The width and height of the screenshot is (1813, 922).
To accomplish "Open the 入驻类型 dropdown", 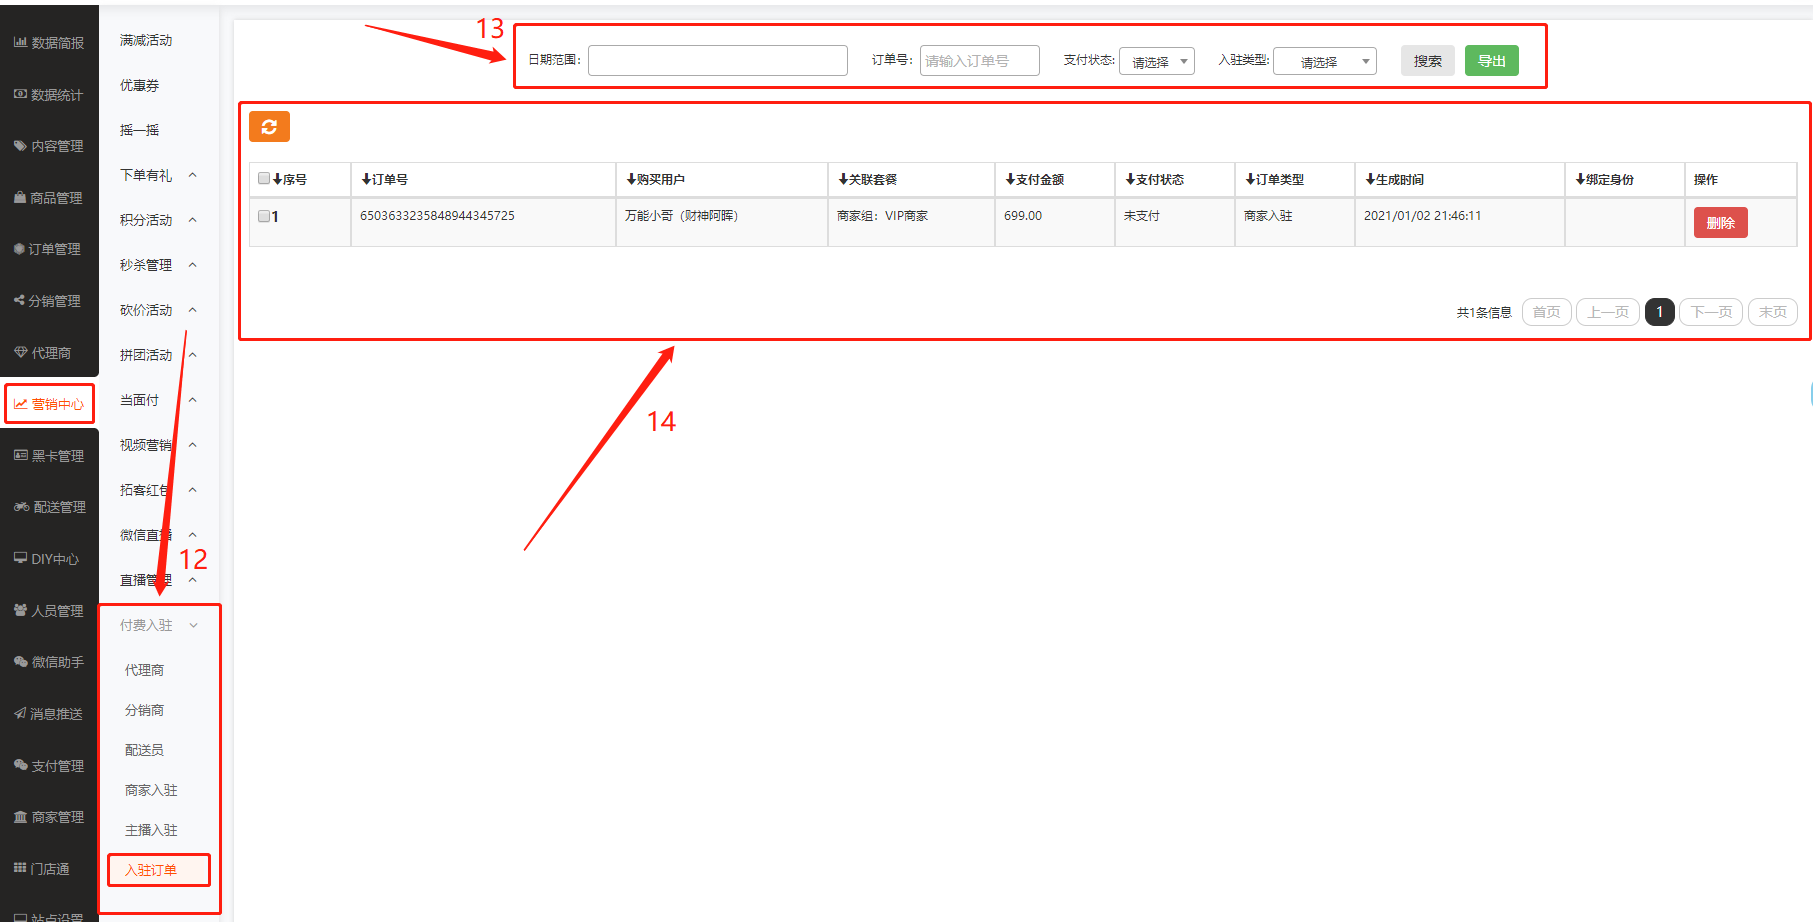I will click(x=1324, y=62).
